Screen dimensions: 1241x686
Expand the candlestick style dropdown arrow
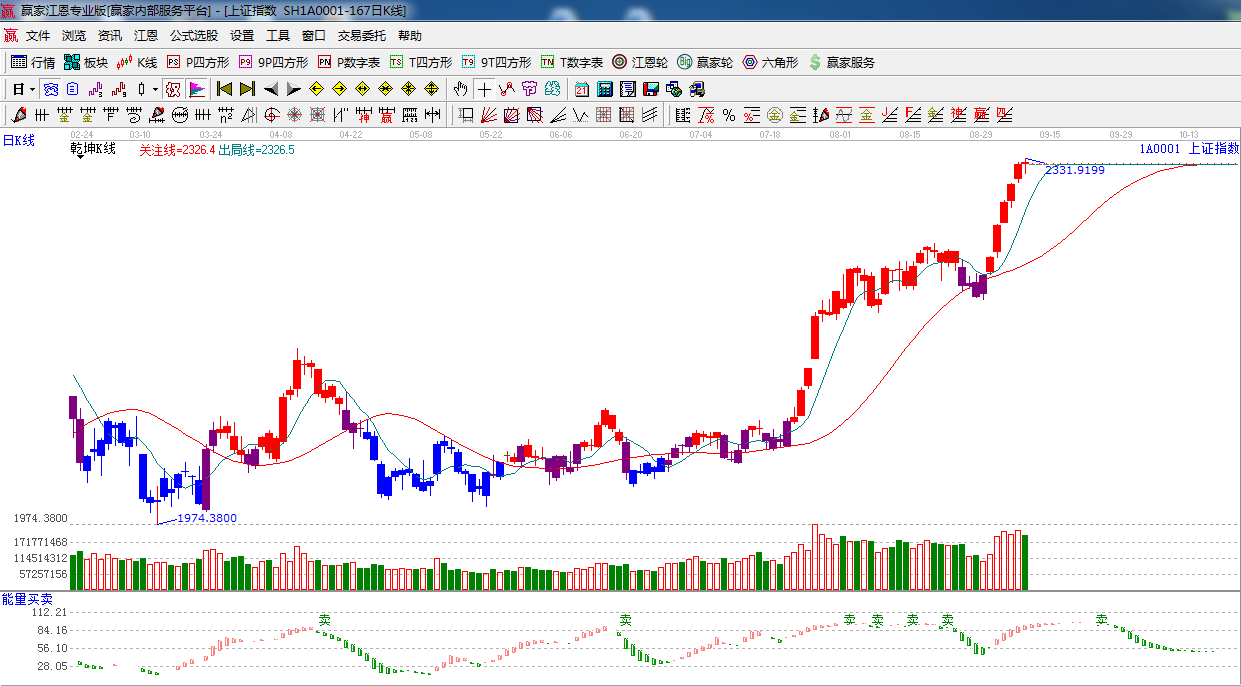point(155,89)
